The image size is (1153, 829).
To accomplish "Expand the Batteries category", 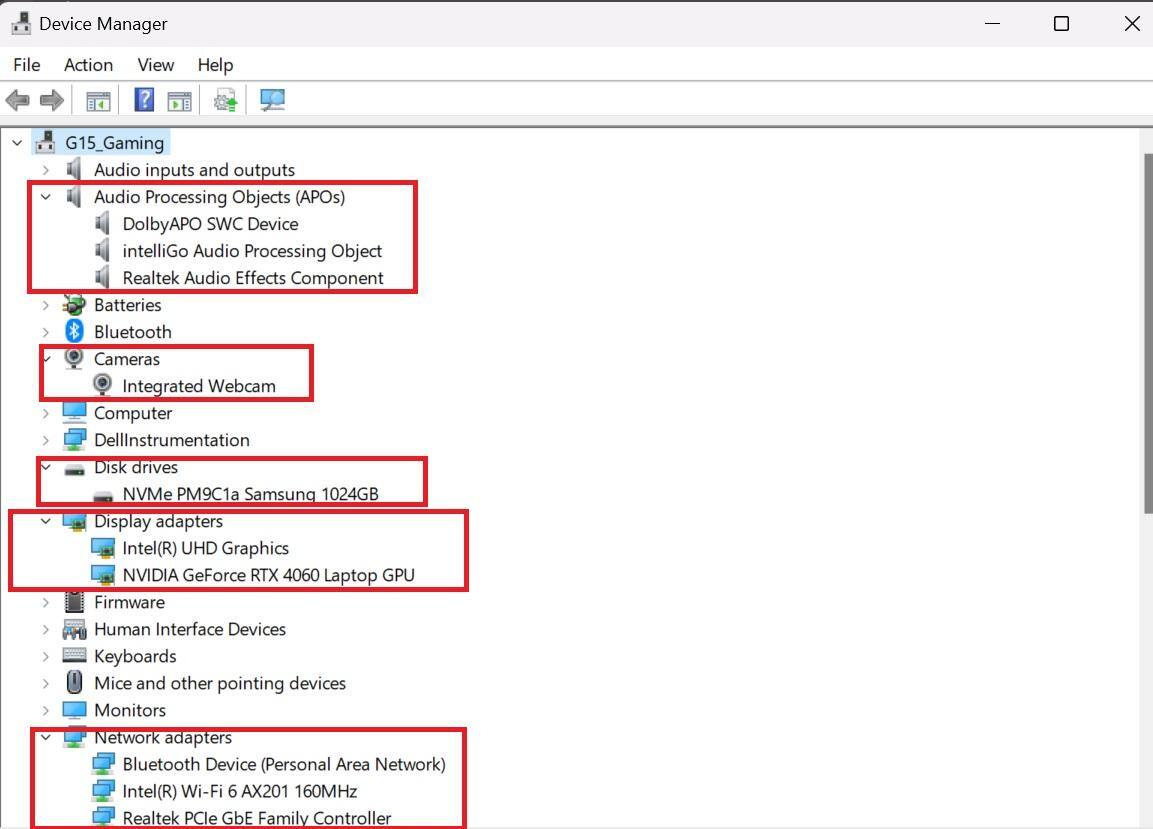I will [x=46, y=305].
